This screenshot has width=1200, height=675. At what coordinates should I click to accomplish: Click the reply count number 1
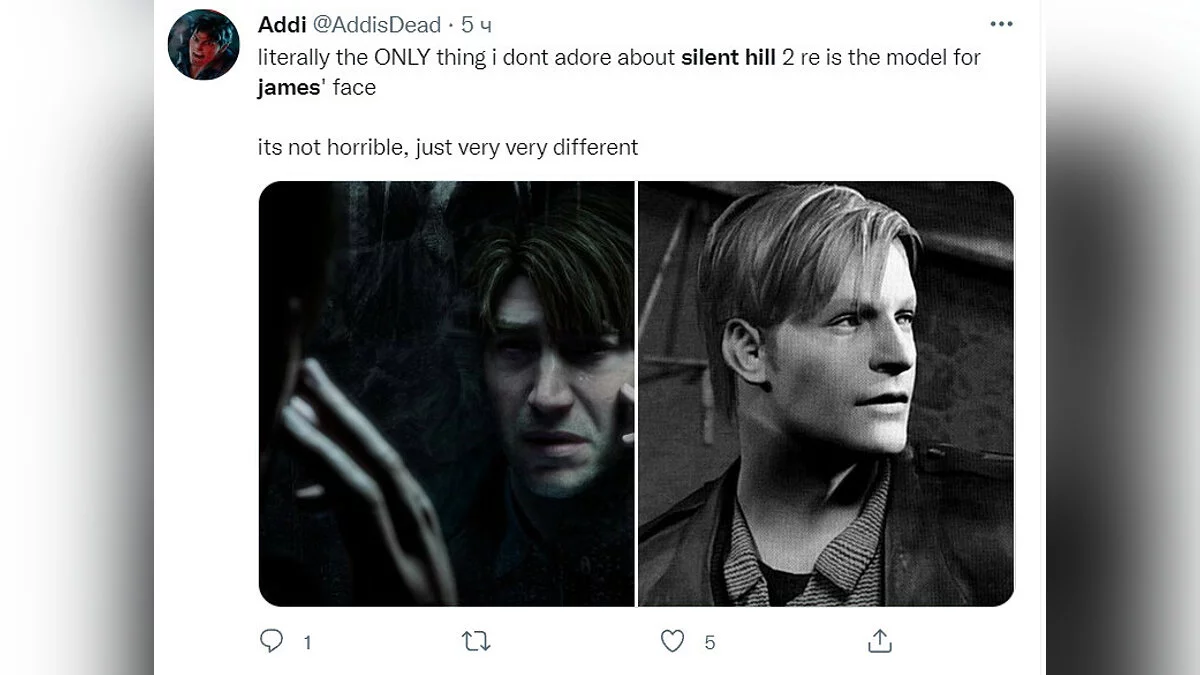307,643
